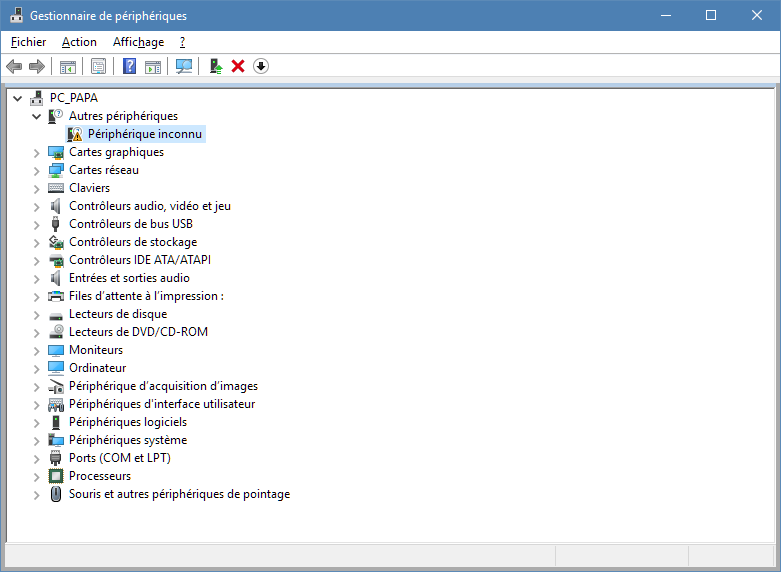The width and height of the screenshot is (781, 572).
Task: Select the Contrôleurs de stockage label
Action: click(x=133, y=242)
